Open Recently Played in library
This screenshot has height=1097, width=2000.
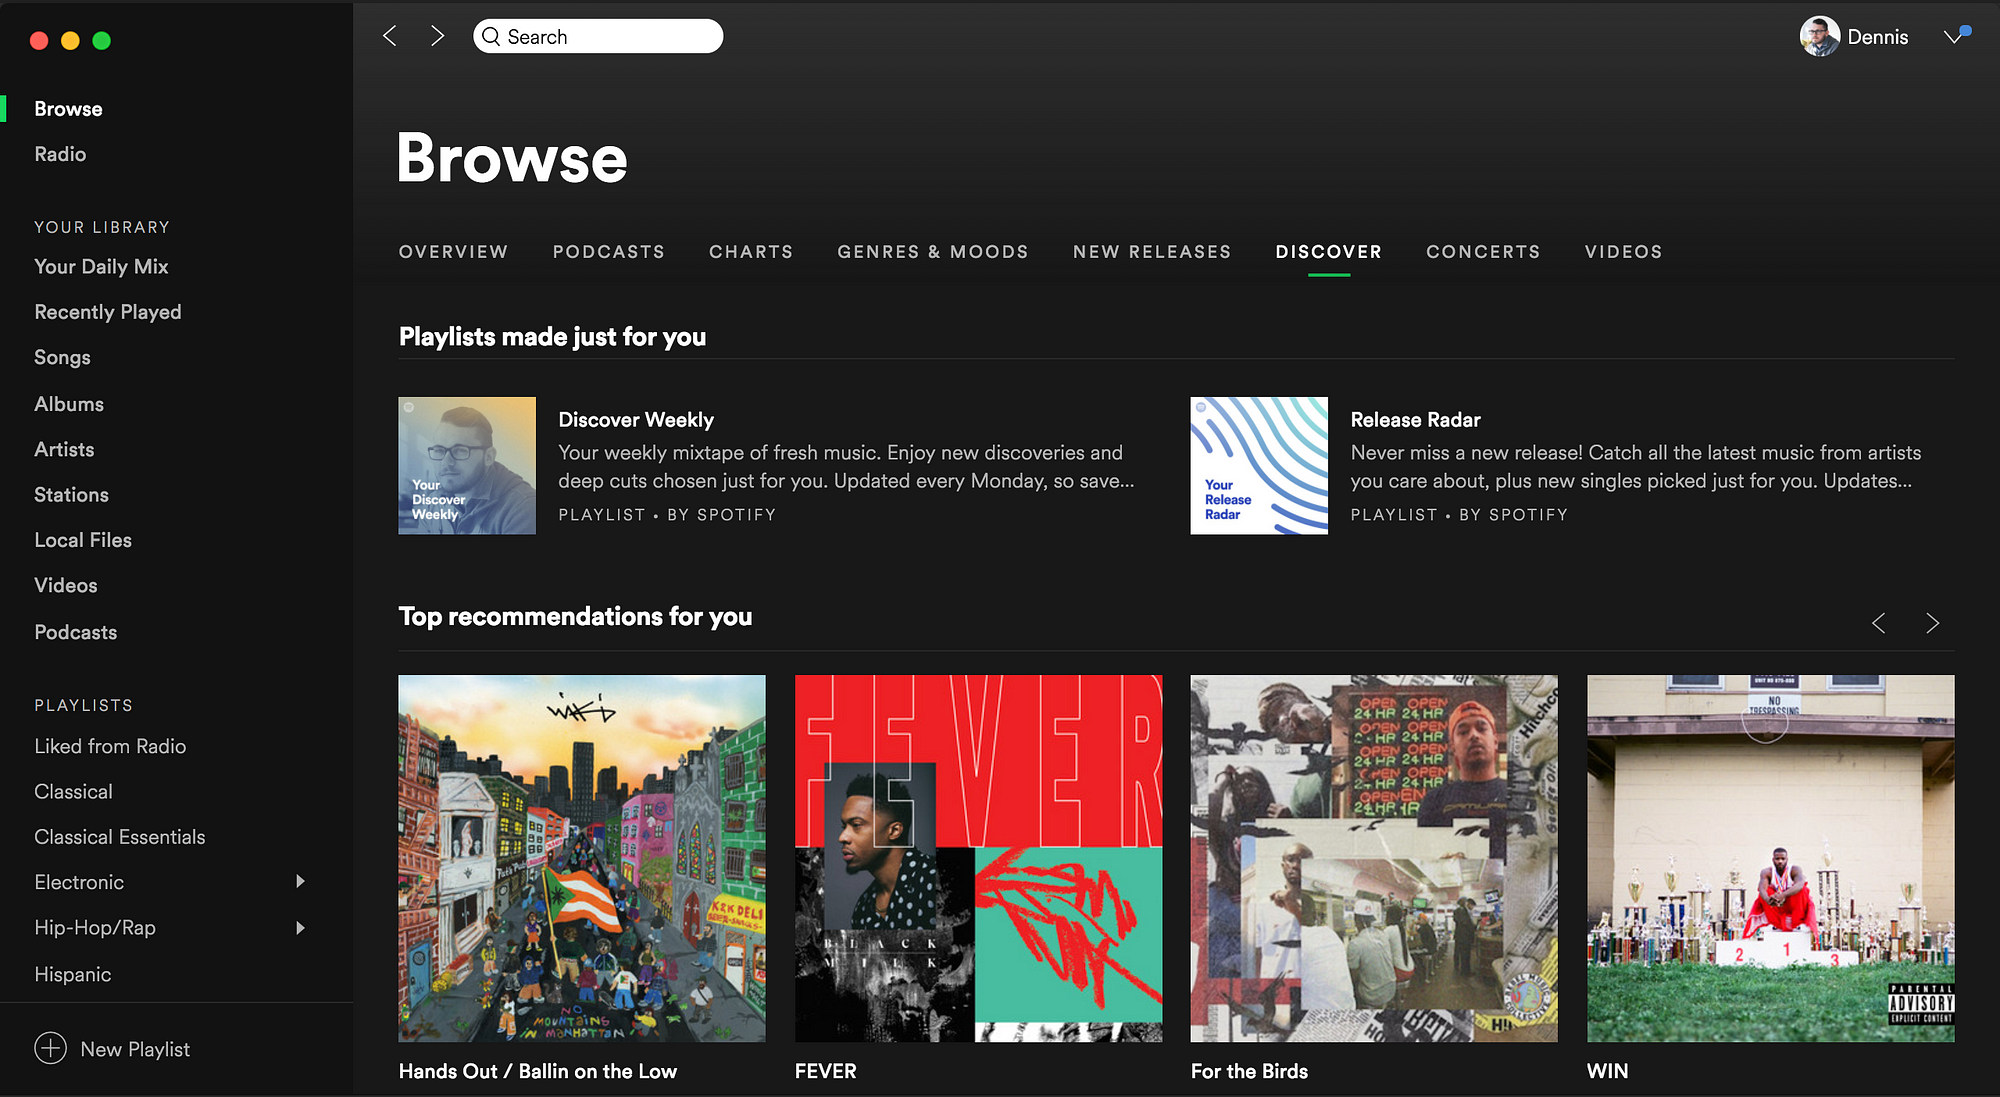[108, 312]
